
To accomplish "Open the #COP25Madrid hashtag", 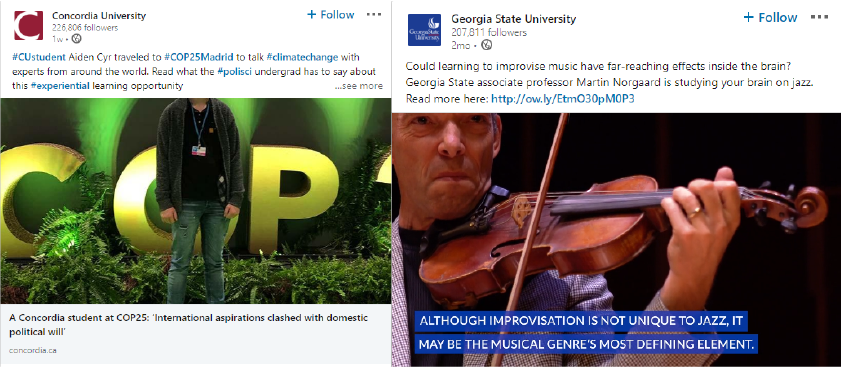I will point(199,57).
